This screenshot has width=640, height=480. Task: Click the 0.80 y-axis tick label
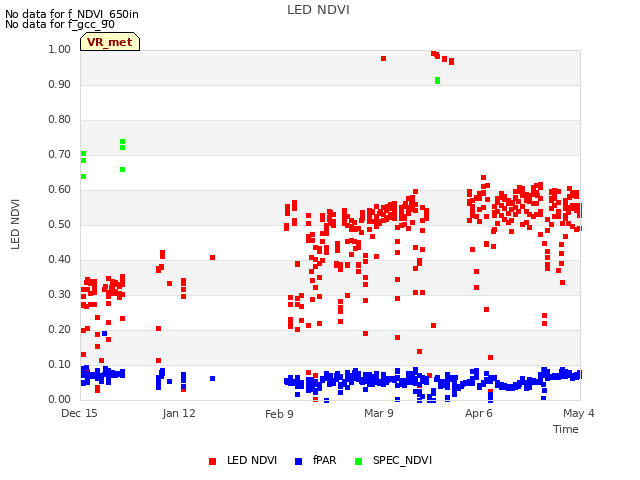59,120
